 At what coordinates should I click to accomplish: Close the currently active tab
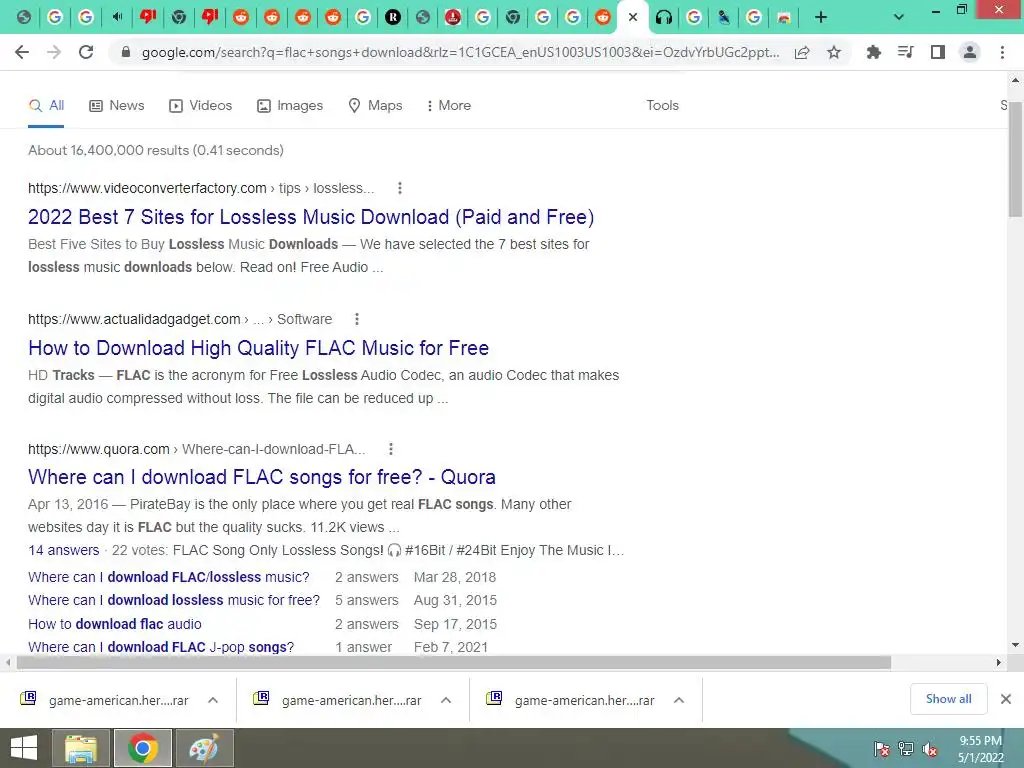pyautogui.click(x=633, y=17)
